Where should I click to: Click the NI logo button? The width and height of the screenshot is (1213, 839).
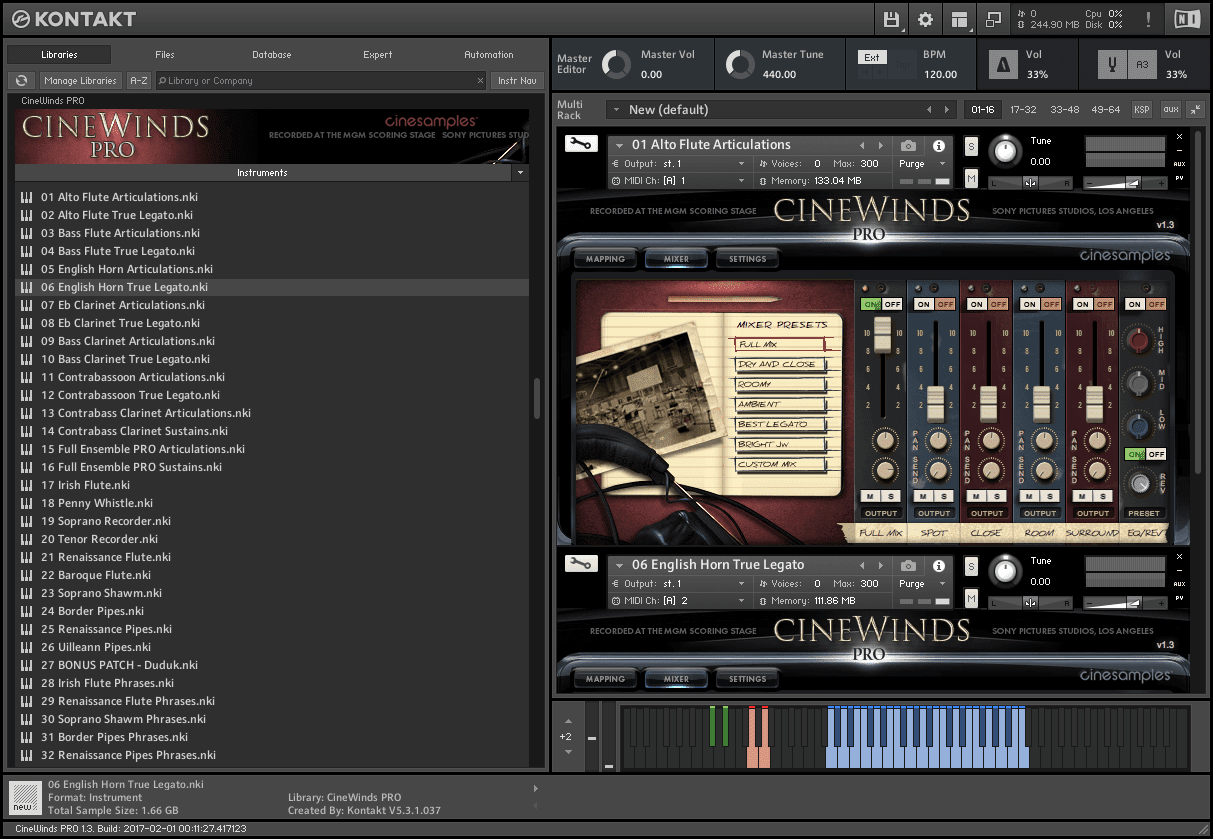(x=1187, y=19)
